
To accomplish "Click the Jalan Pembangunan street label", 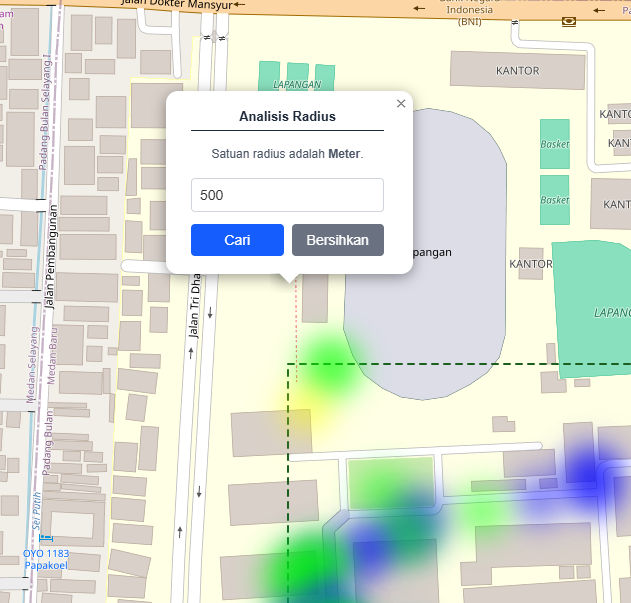I will coord(51,257).
